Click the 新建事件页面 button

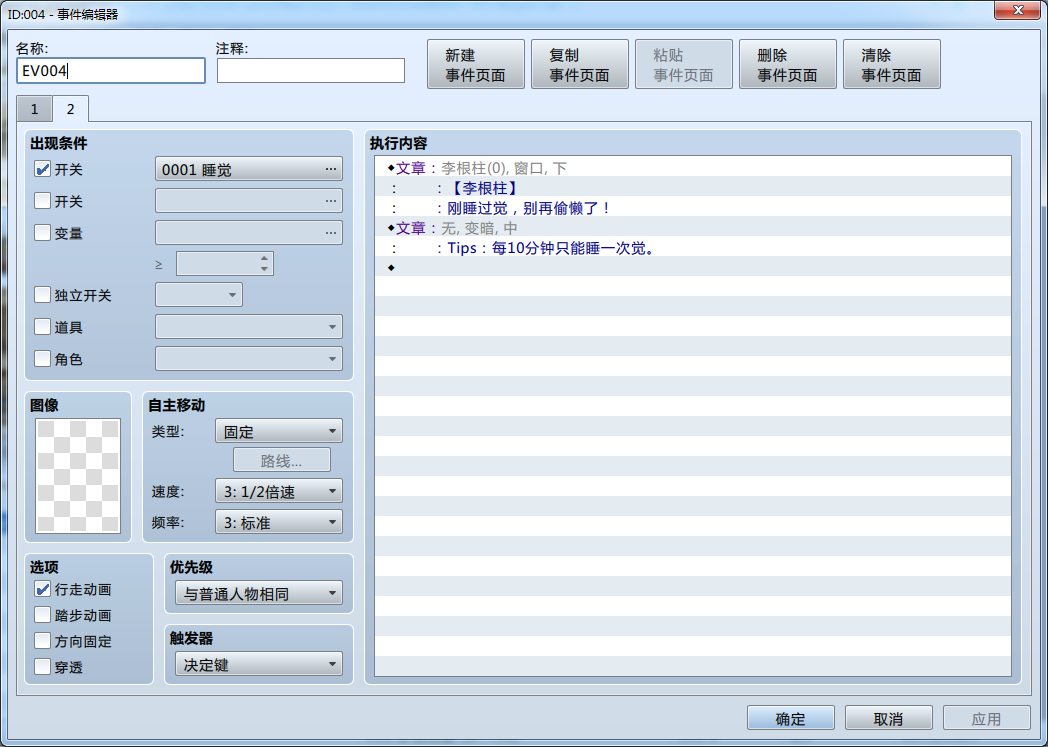coord(475,64)
